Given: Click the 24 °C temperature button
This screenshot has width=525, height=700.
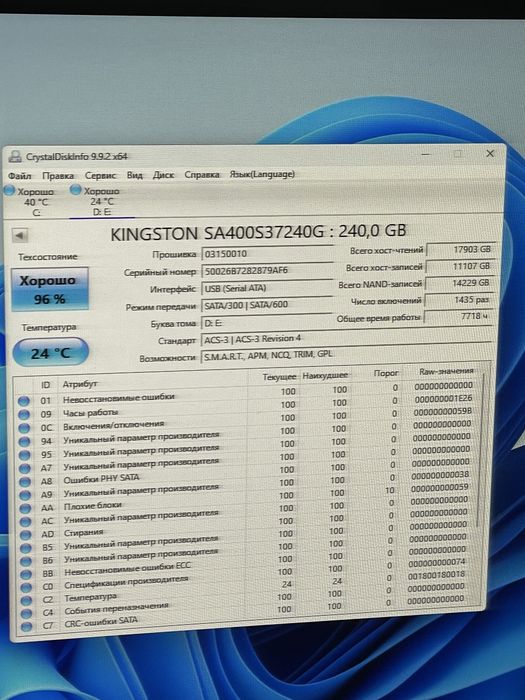Looking at the screenshot, I should (50, 353).
